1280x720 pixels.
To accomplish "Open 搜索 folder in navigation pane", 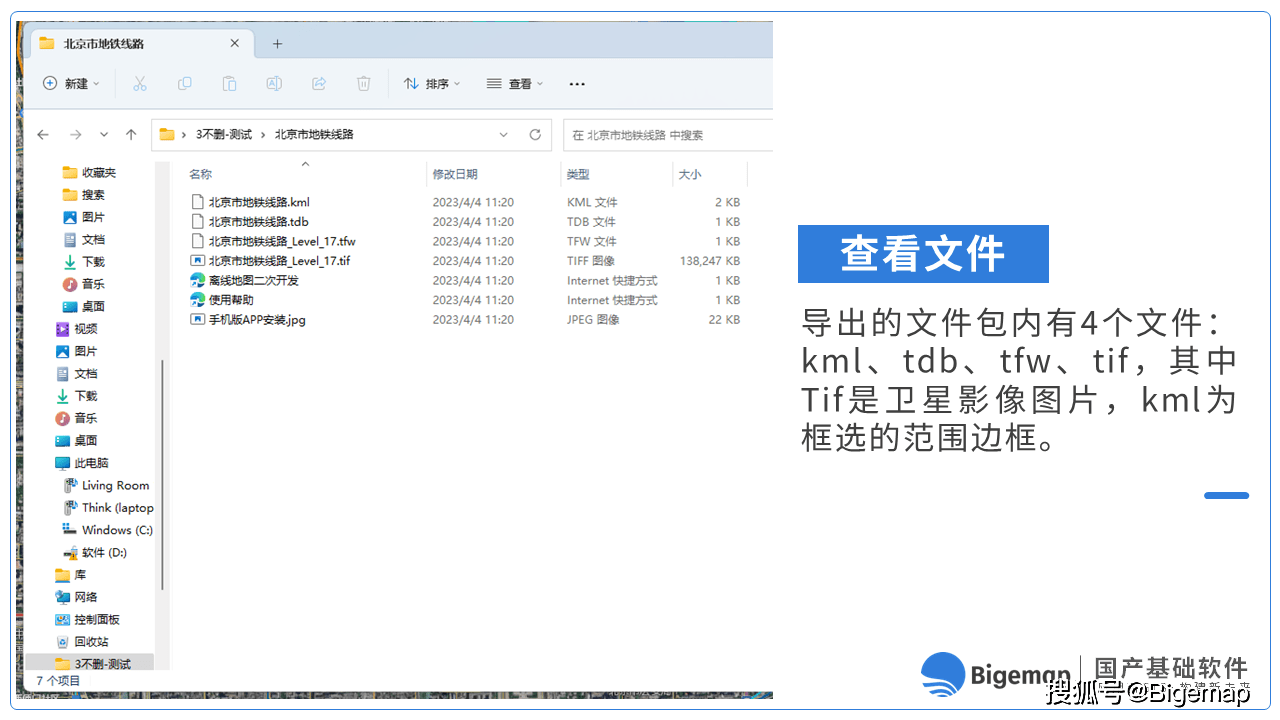I will (93, 195).
